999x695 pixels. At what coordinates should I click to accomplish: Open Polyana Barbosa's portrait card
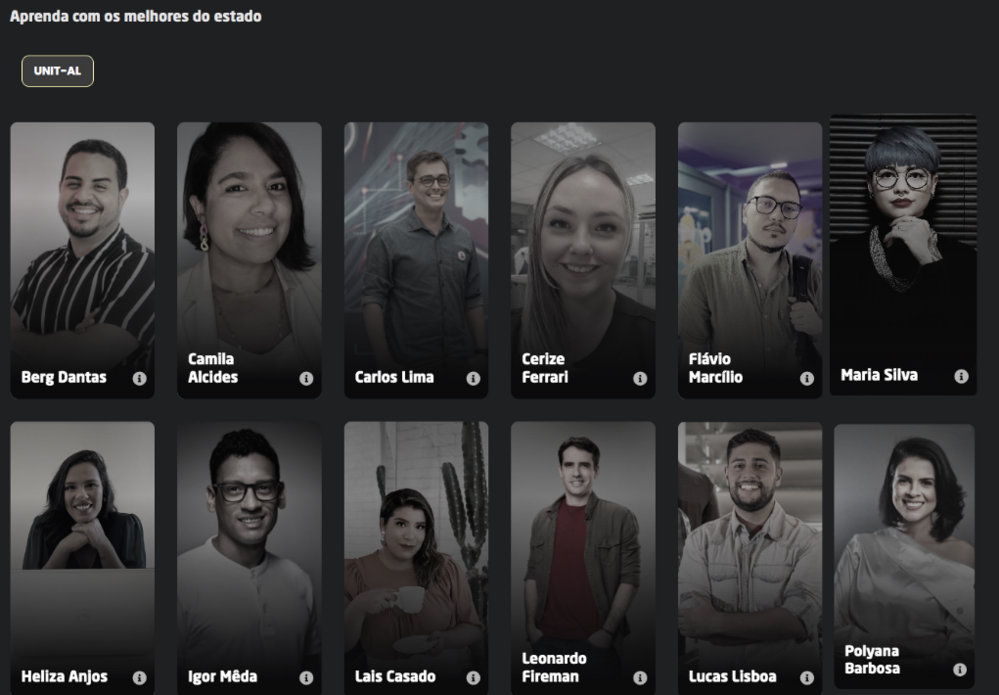point(904,556)
